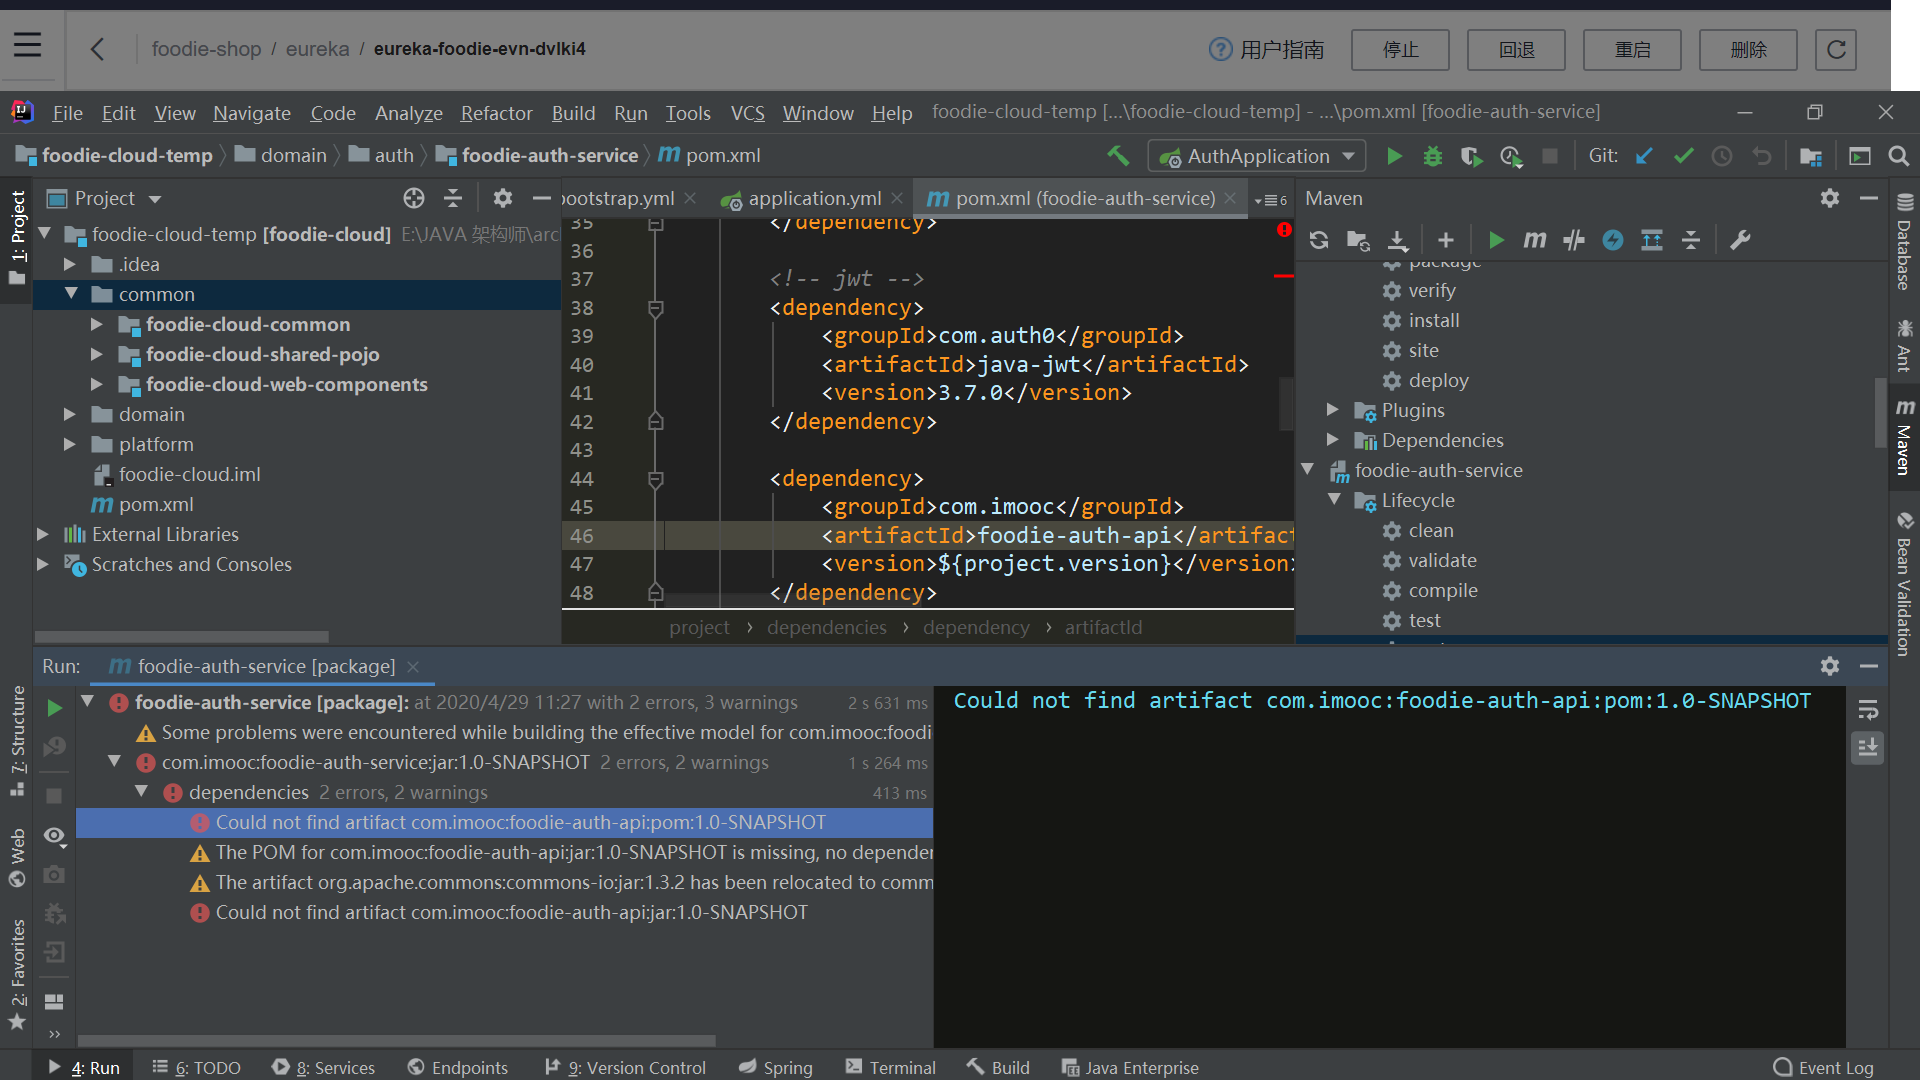The width and height of the screenshot is (1920, 1080).
Task: Expand Maven Plugins node
Action: tap(1332, 410)
